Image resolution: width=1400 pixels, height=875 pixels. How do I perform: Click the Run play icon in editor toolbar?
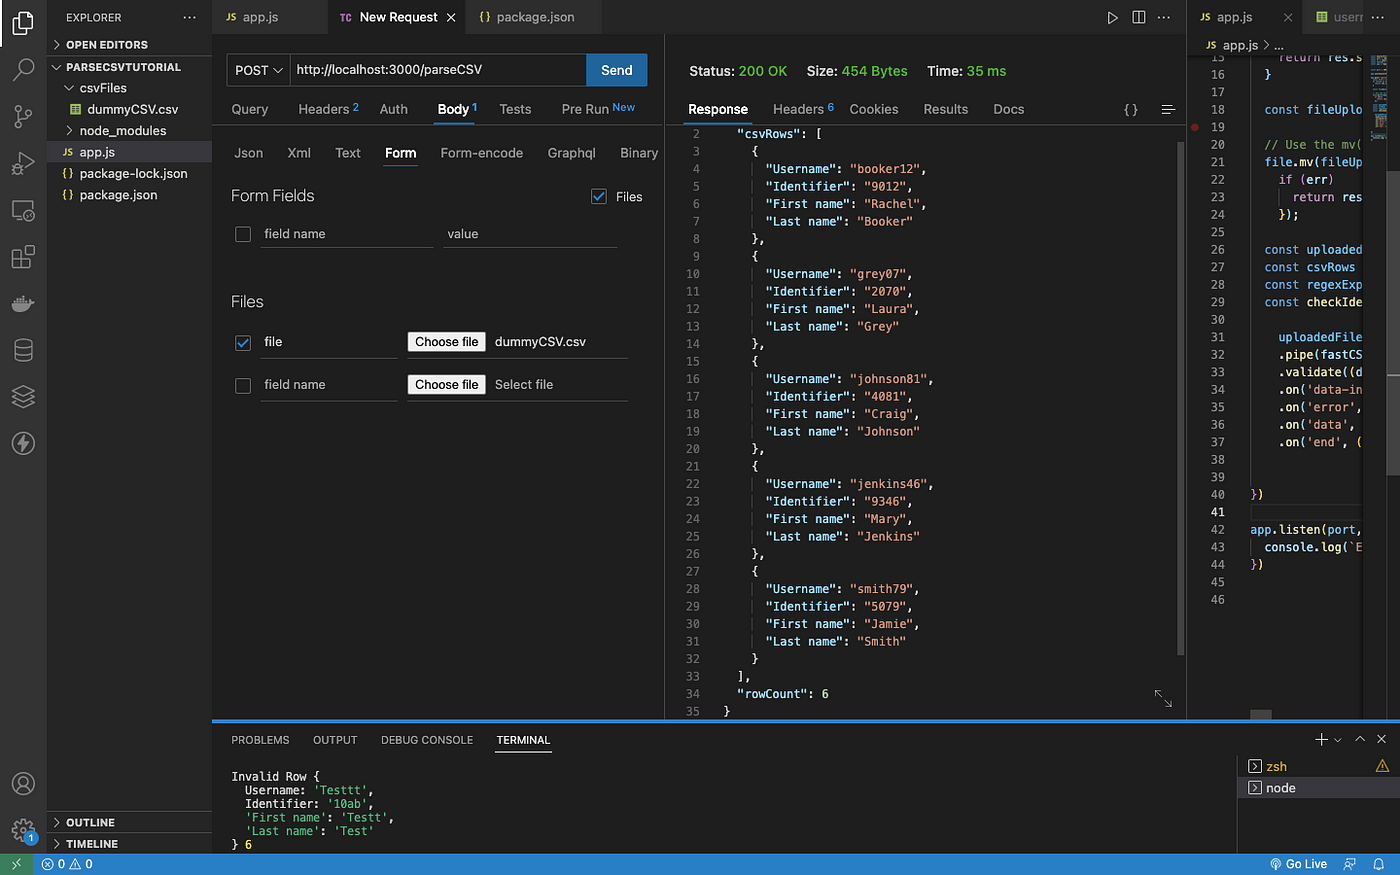[1112, 18]
